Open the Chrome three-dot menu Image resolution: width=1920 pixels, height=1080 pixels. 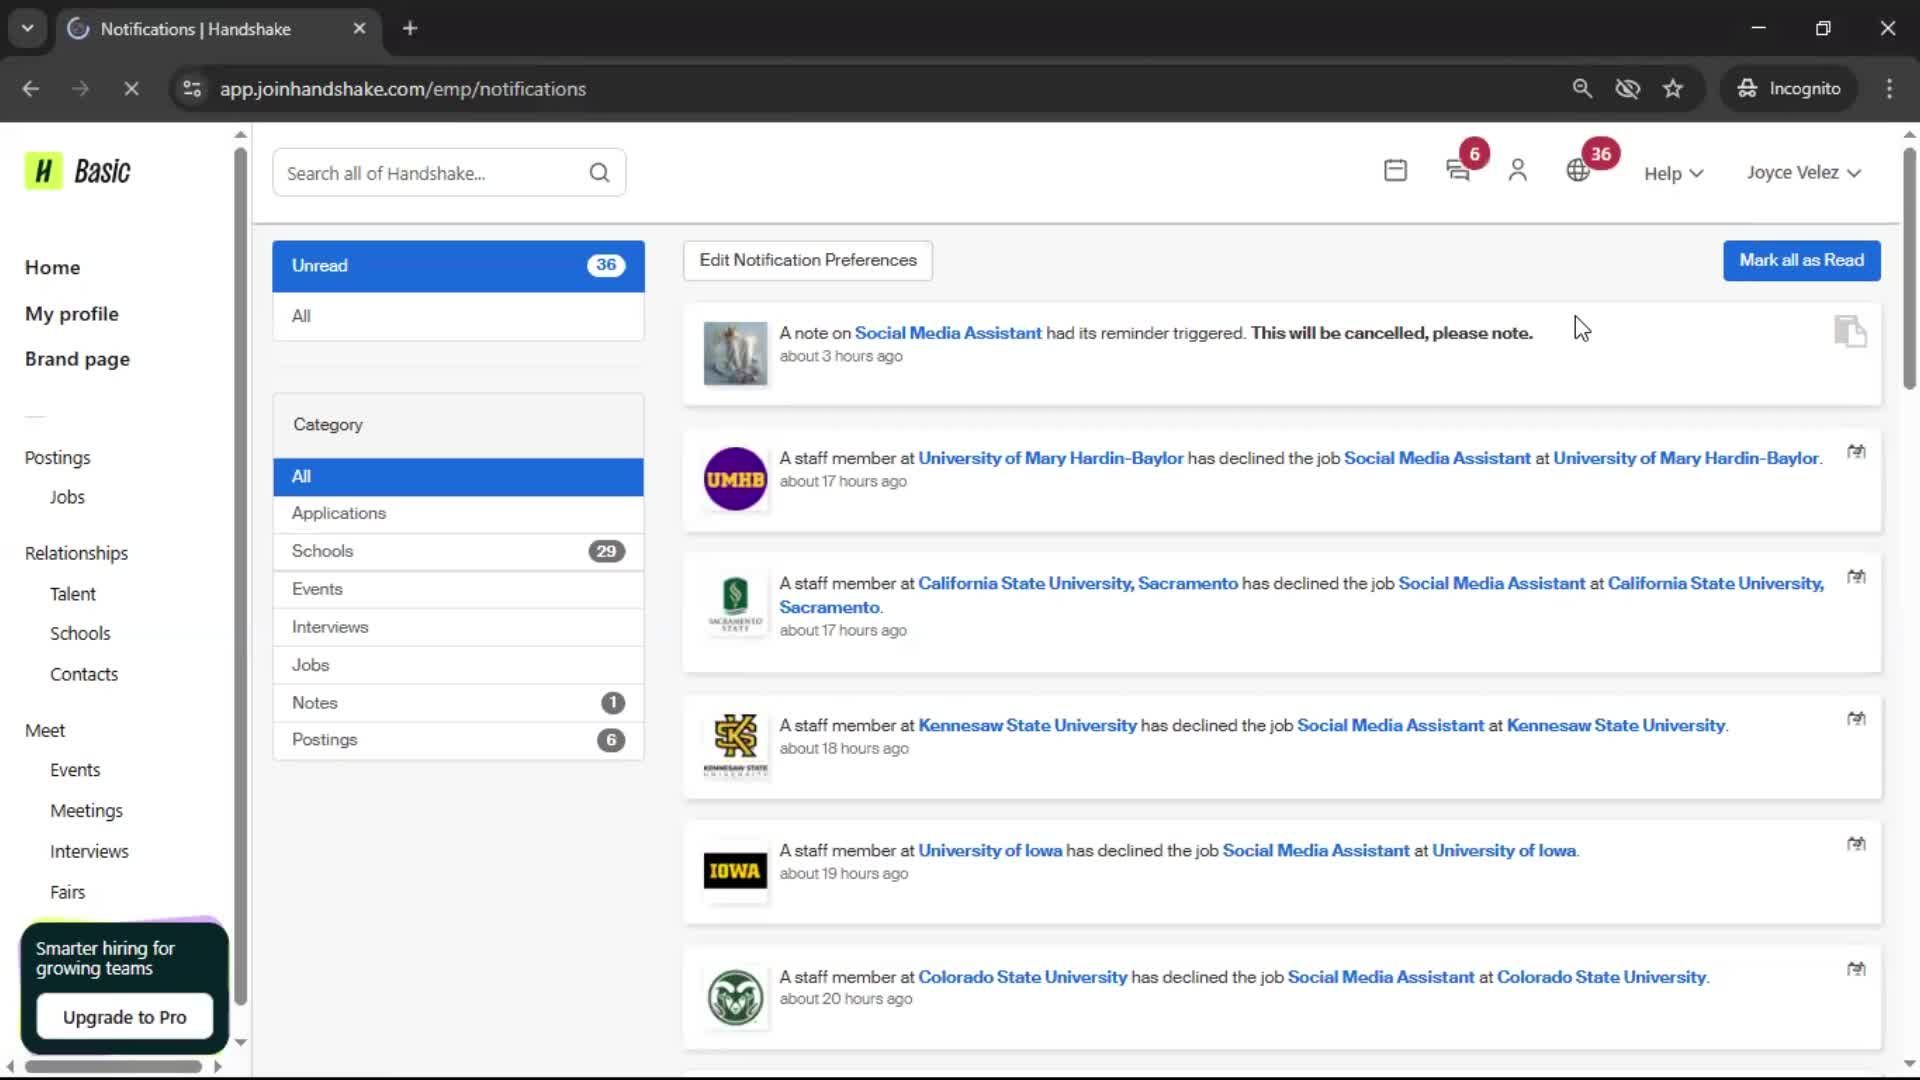1889,89
